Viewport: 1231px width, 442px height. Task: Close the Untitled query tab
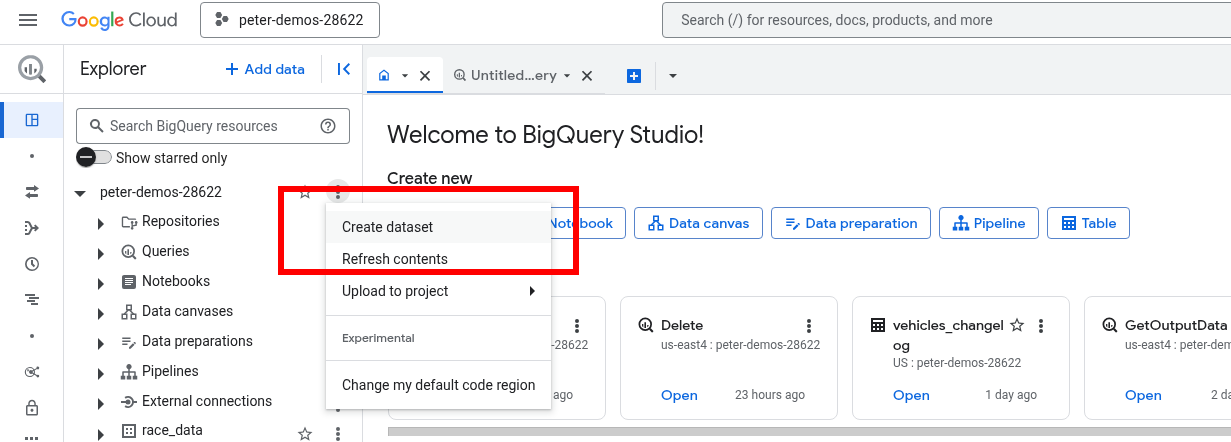pos(587,76)
